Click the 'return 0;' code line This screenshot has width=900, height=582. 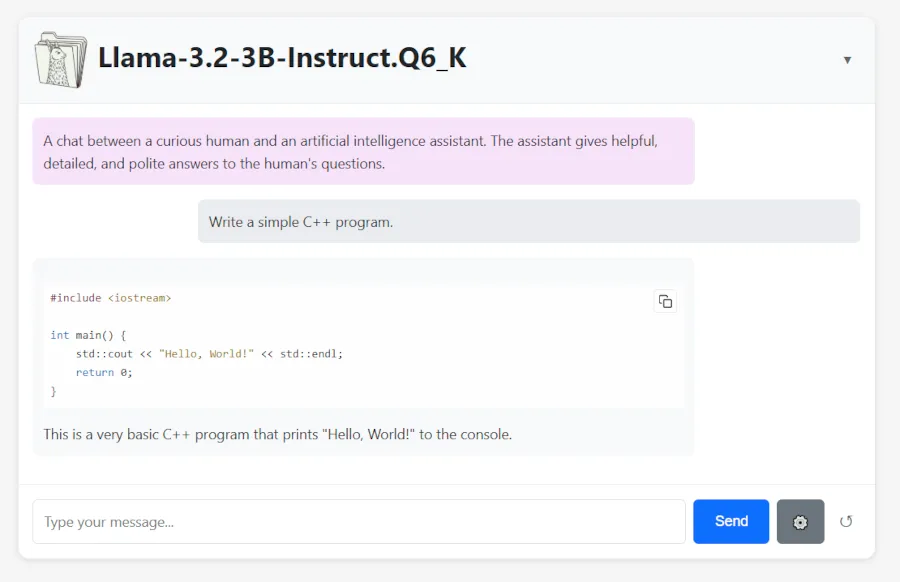tap(104, 372)
